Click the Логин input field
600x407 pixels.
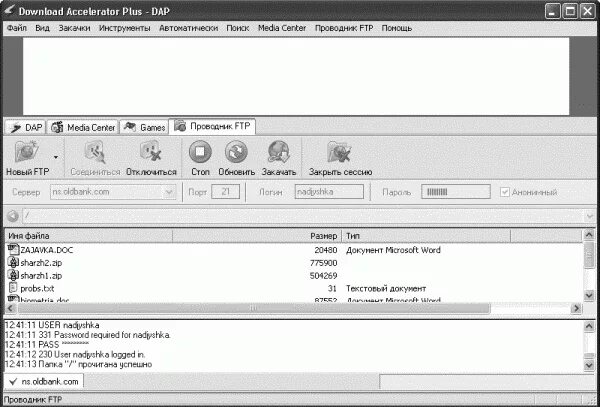pos(329,192)
